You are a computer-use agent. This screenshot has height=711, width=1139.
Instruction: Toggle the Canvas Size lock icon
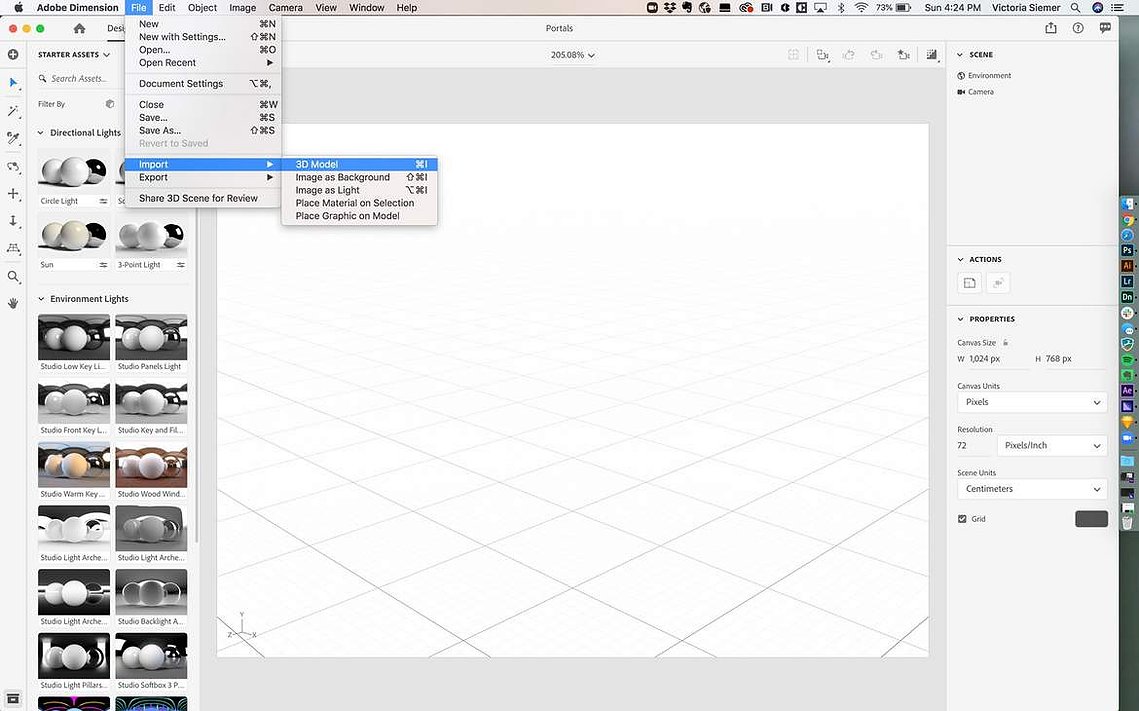(x=1005, y=342)
